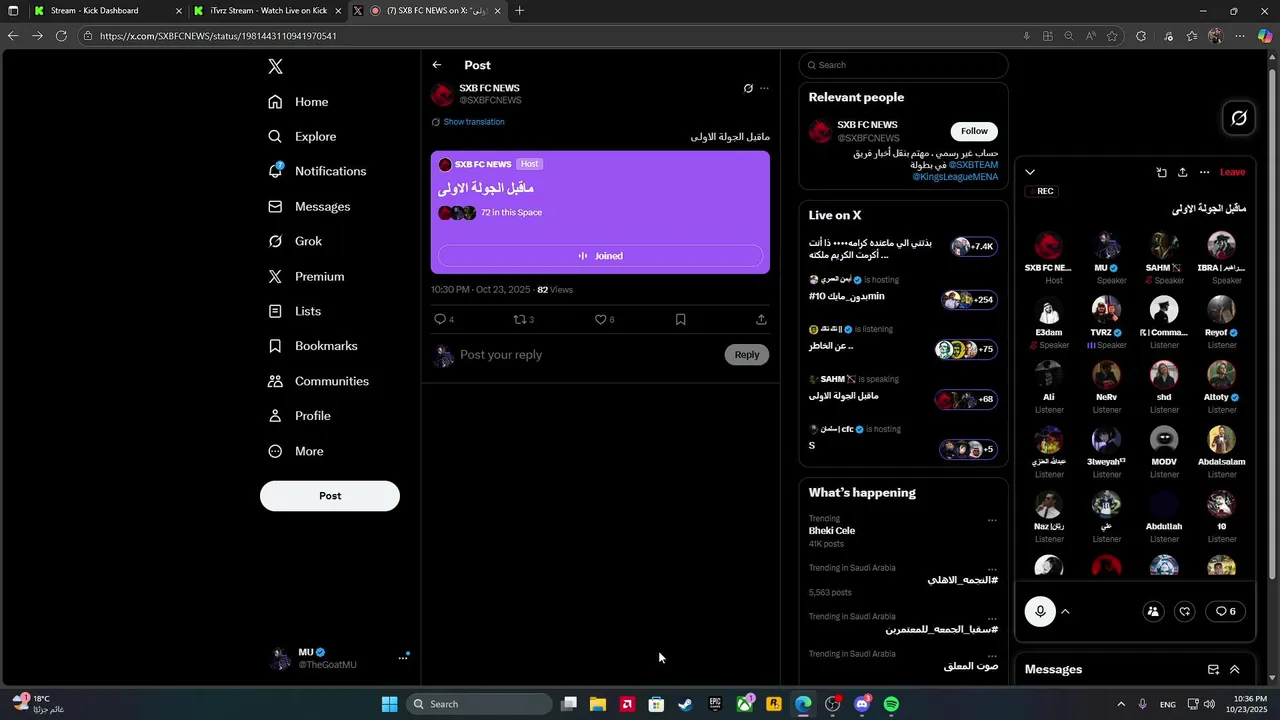Click into the Search field on X
Viewport: 1280px width, 720px height.
pyautogui.click(x=903, y=65)
